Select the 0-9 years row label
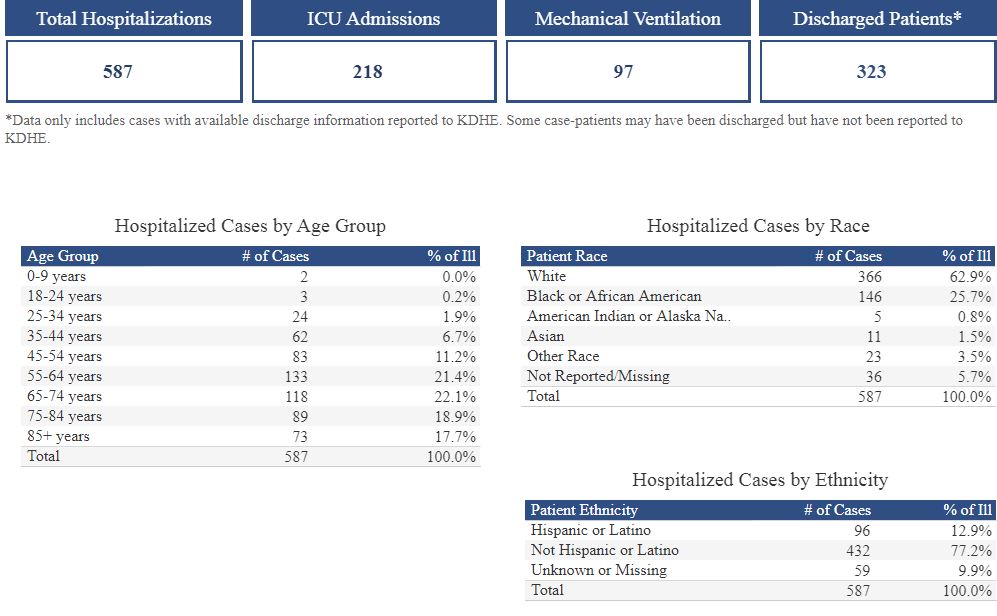Viewport: 997px width, 616px height. [x=57, y=276]
